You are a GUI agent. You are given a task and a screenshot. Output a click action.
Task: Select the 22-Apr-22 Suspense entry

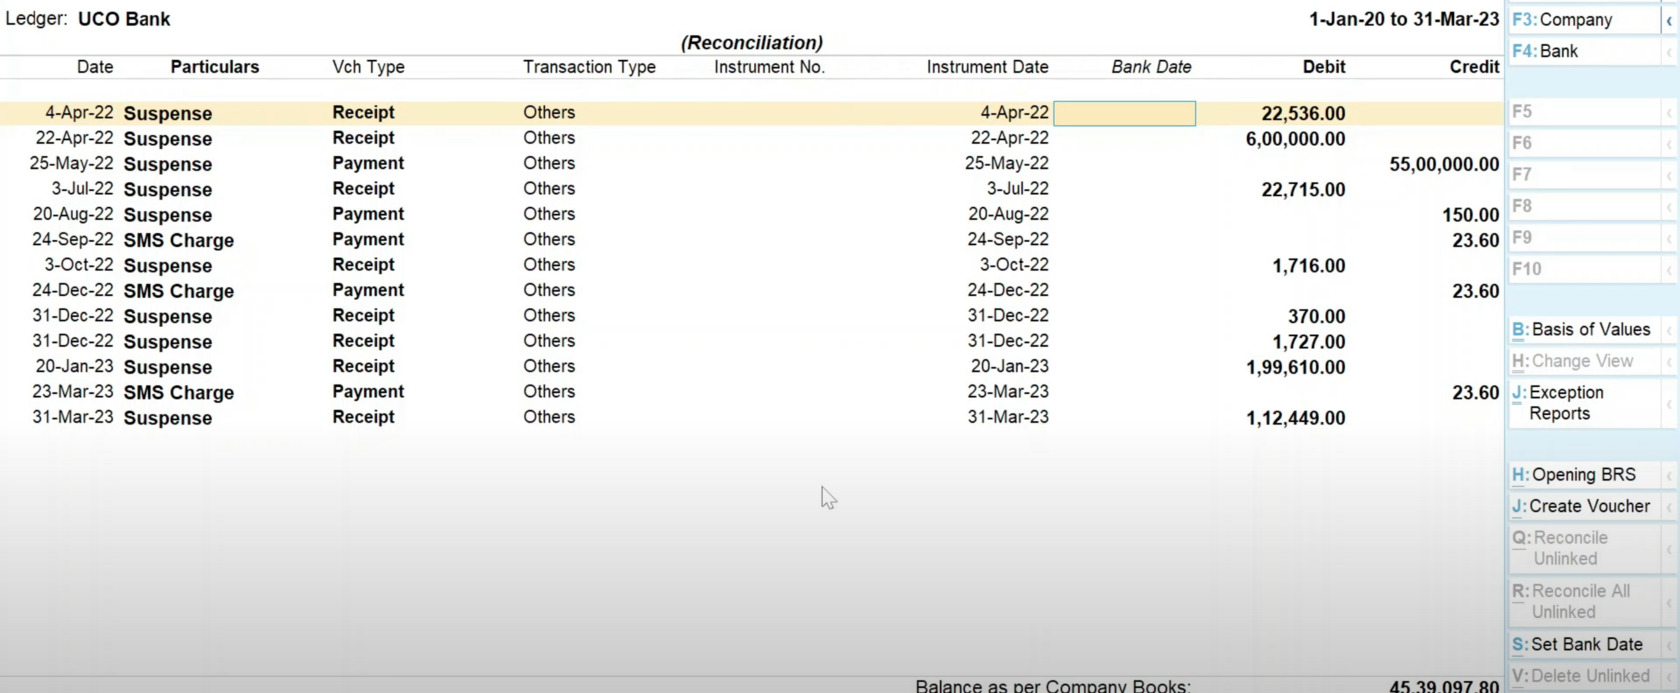(750, 138)
